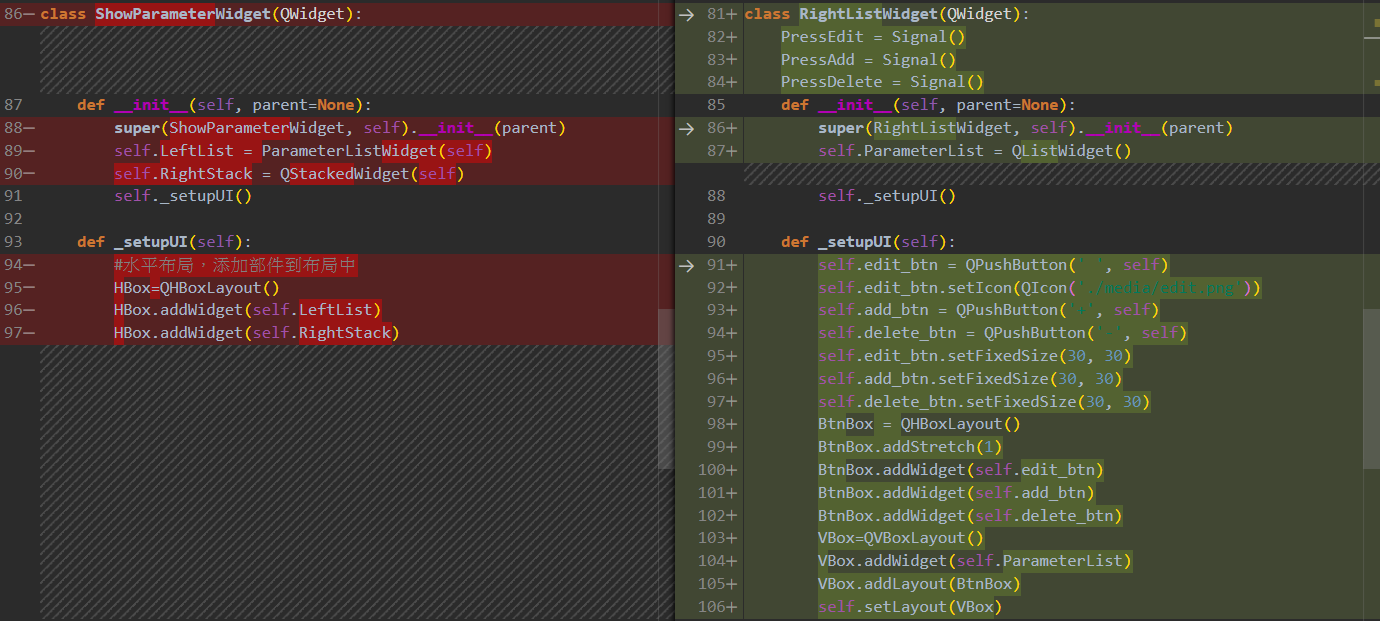Viewport: 1380px width, 621px height.
Task: Click the 'class RightListWidget(QWidget):' added line
Action: pyautogui.click(x=887, y=14)
